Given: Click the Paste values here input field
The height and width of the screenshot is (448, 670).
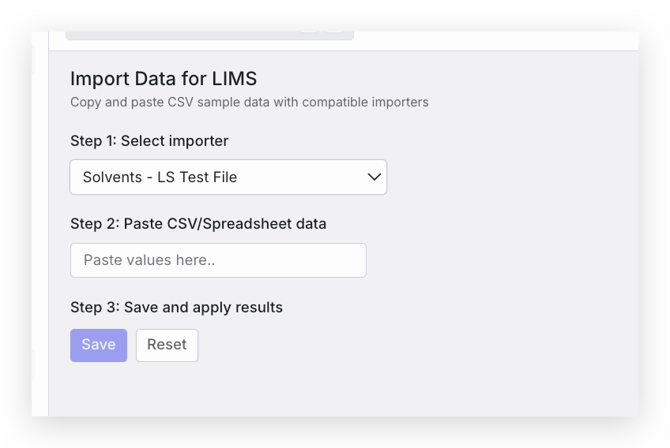Looking at the screenshot, I should point(218,260).
